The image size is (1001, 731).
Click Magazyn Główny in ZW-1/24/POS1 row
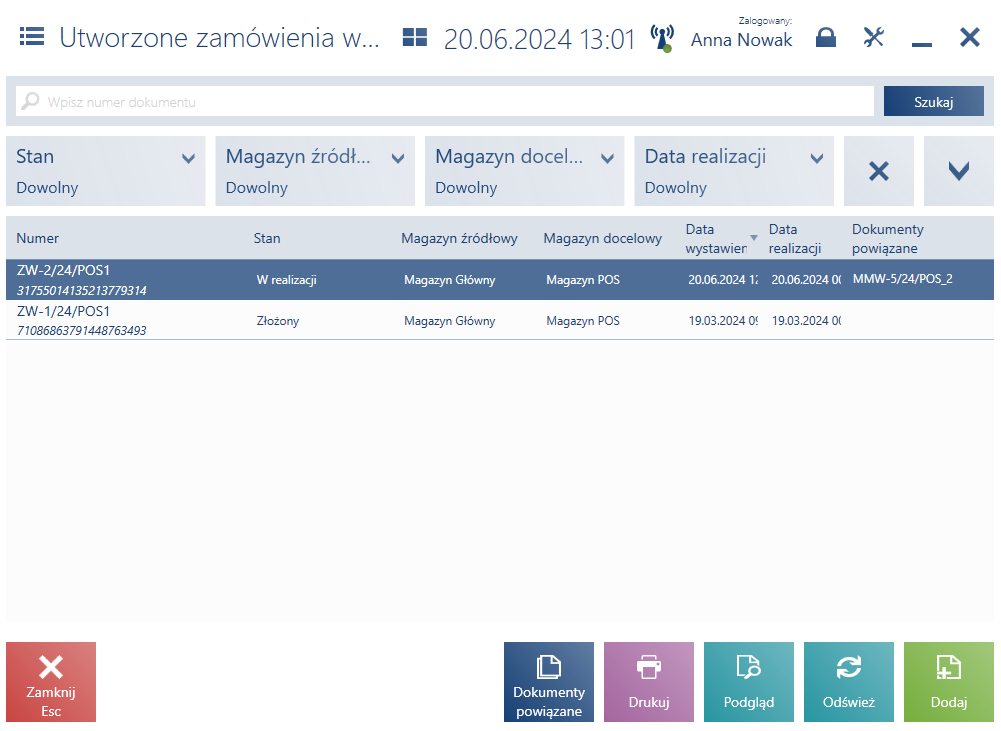449,320
